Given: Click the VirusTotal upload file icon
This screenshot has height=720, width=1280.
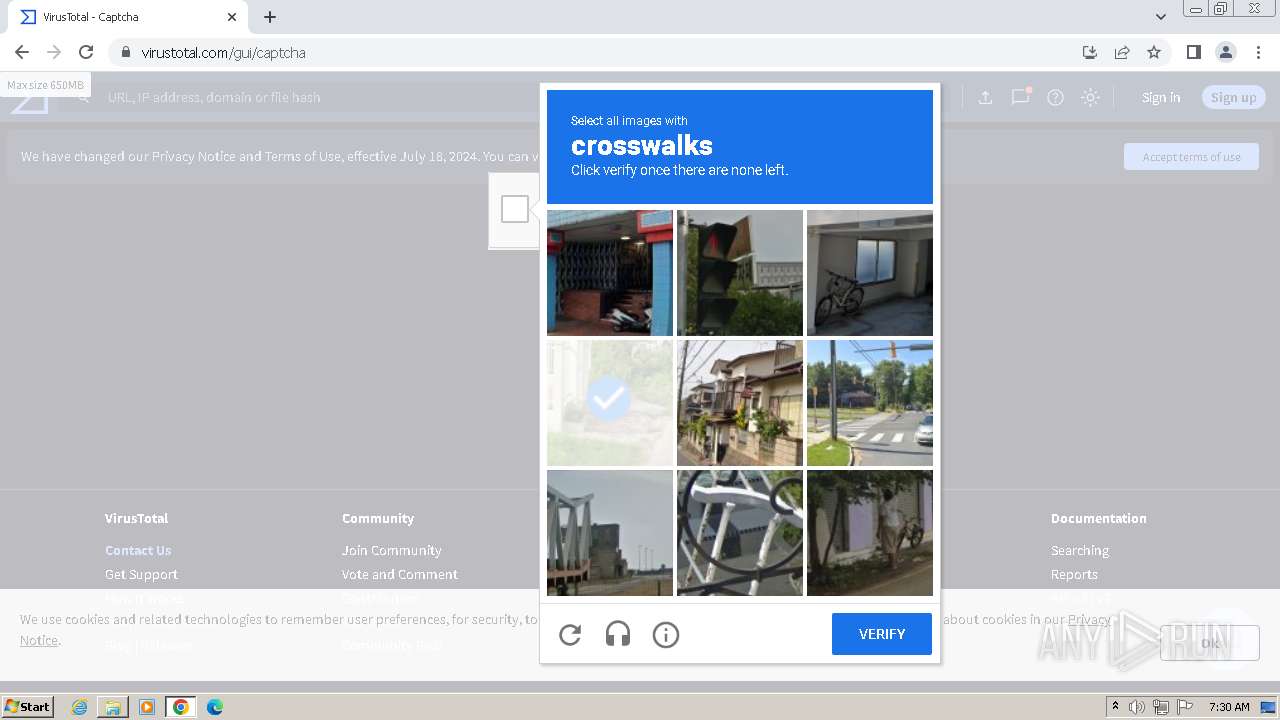Looking at the screenshot, I should coord(985,97).
